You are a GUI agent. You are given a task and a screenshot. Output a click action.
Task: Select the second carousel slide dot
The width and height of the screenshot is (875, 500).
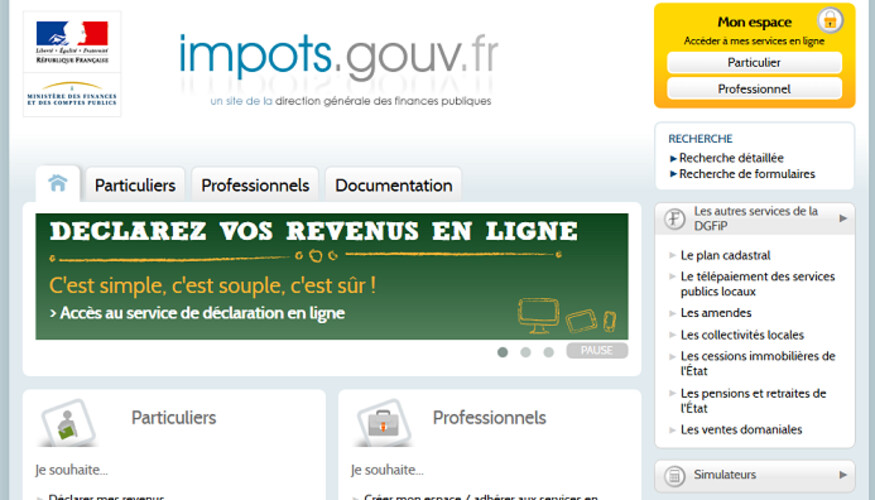[x=525, y=352]
